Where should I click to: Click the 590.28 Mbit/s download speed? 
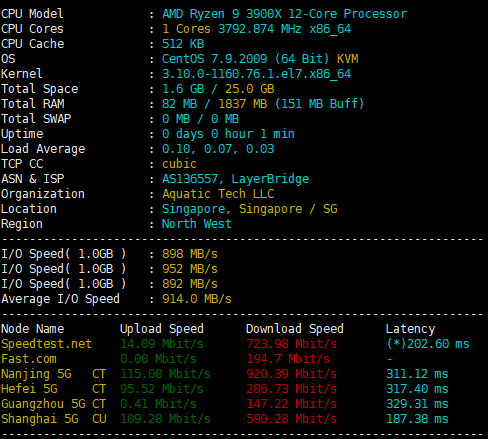pos(291,419)
